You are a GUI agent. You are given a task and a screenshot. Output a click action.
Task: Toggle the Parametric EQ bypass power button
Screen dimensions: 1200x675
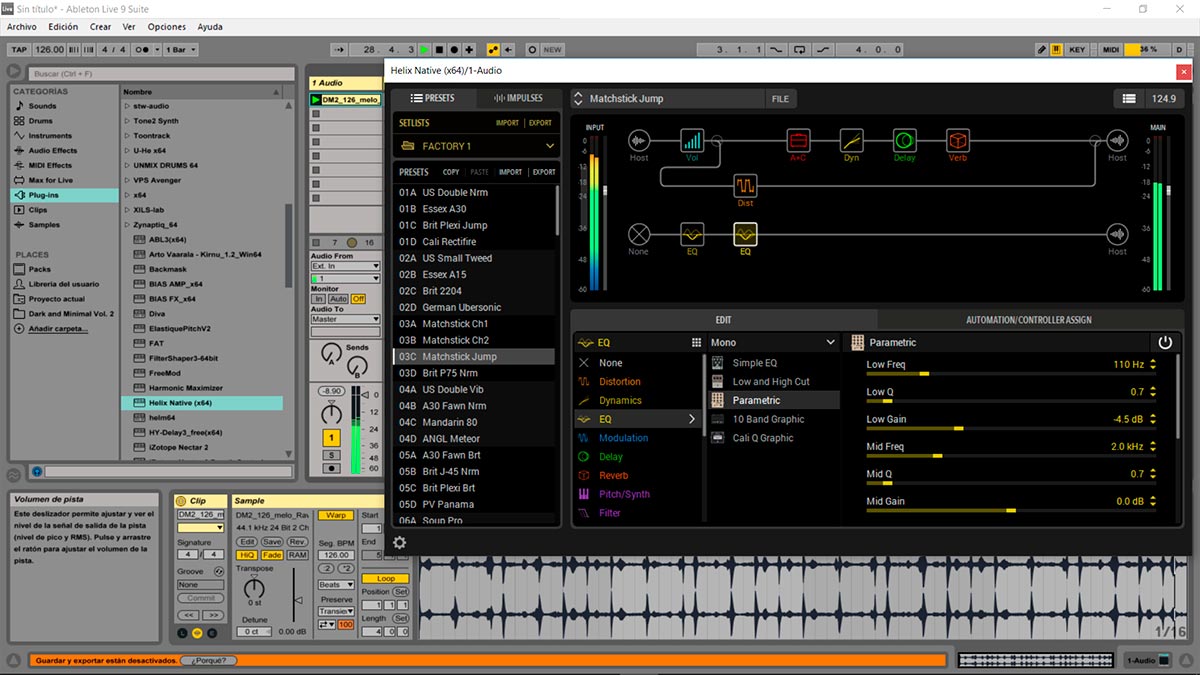click(x=1165, y=342)
